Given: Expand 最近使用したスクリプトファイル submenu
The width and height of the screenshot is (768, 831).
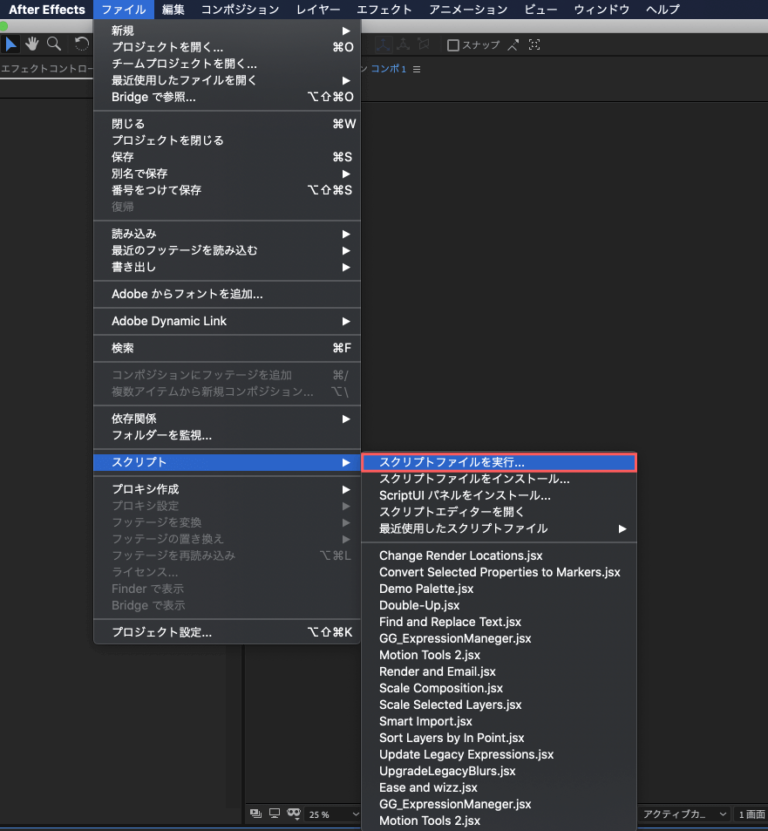Looking at the screenshot, I should [499, 528].
